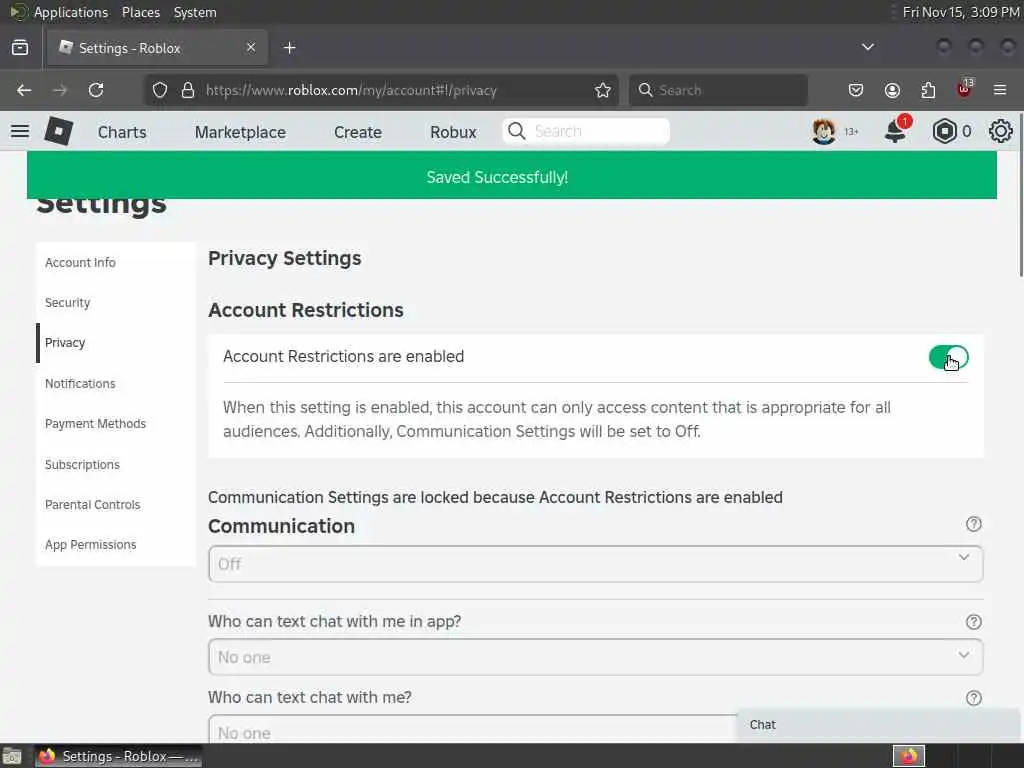Expand the text chat in app dropdown

point(595,657)
